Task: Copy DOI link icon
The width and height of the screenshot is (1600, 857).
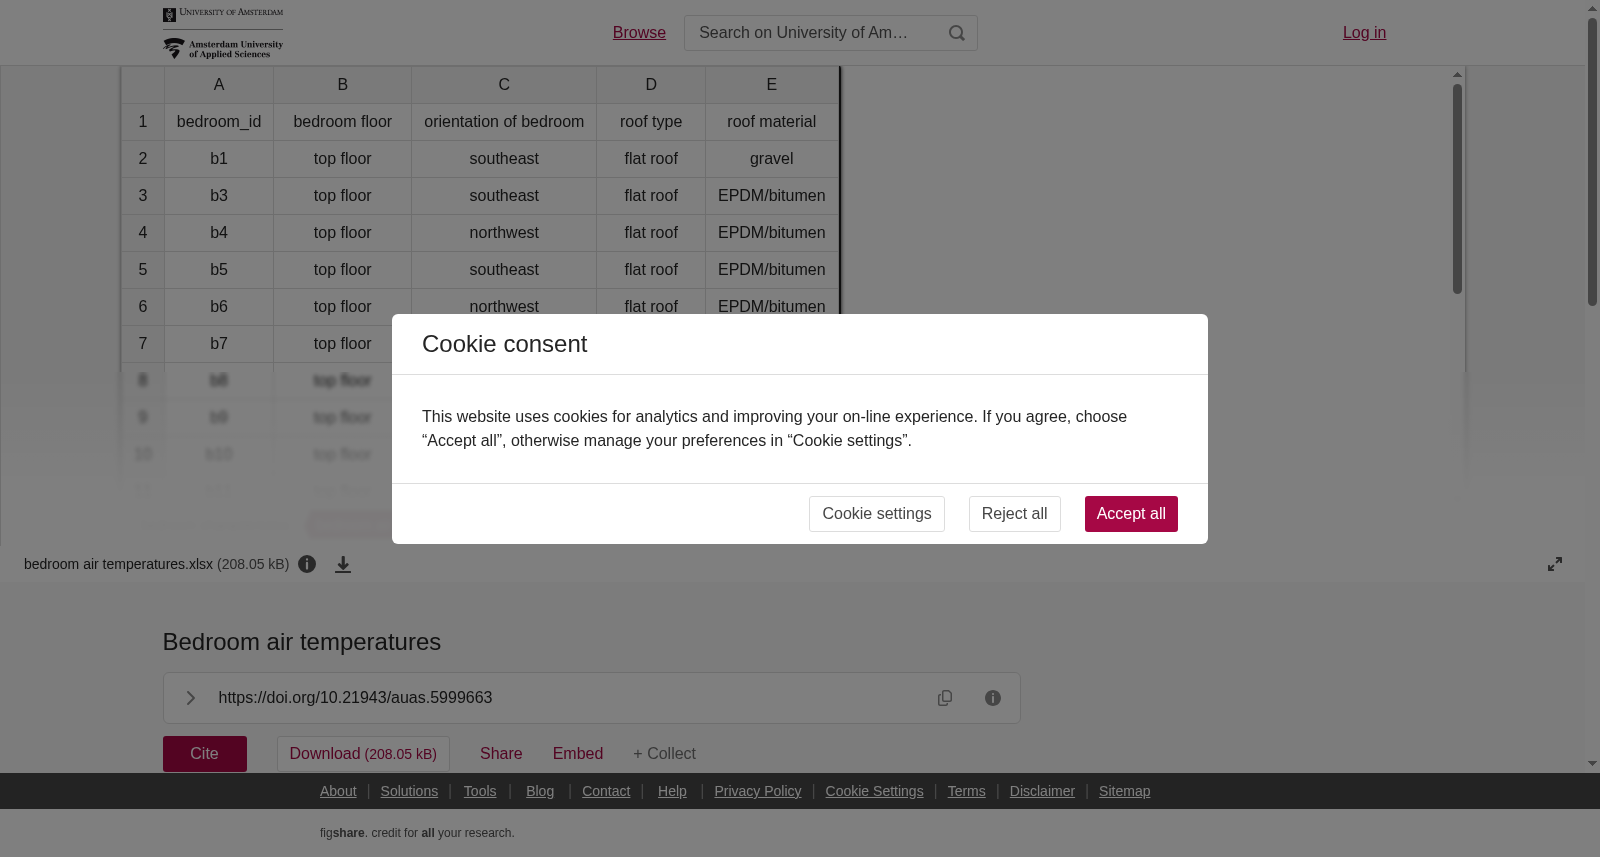Action: pos(945,698)
